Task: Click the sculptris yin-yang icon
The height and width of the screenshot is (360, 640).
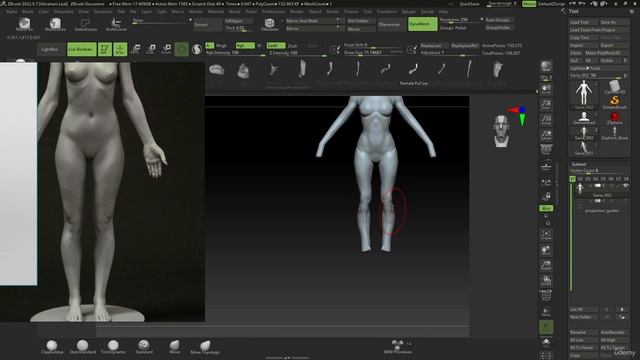Action: (x=197, y=49)
